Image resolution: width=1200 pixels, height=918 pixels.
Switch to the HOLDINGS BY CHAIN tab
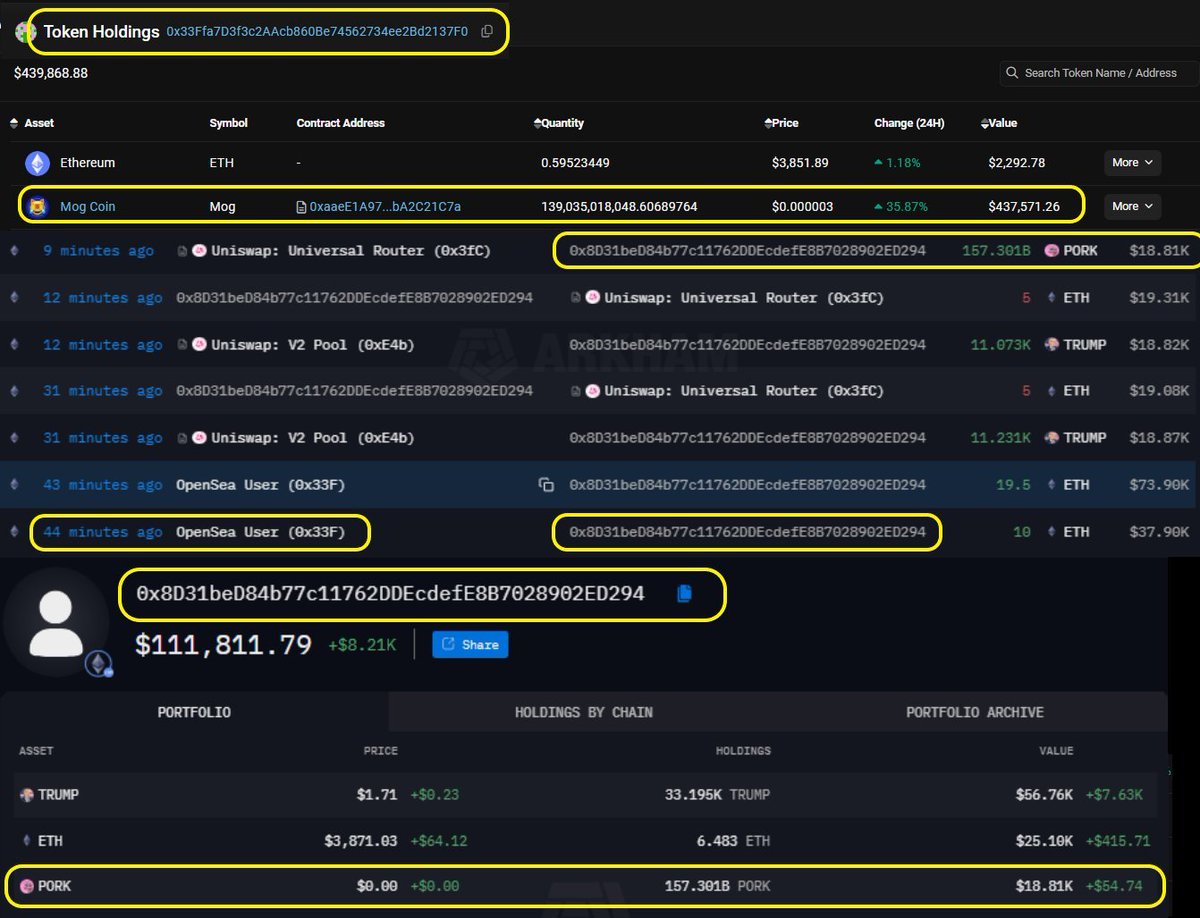tap(584, 712)
